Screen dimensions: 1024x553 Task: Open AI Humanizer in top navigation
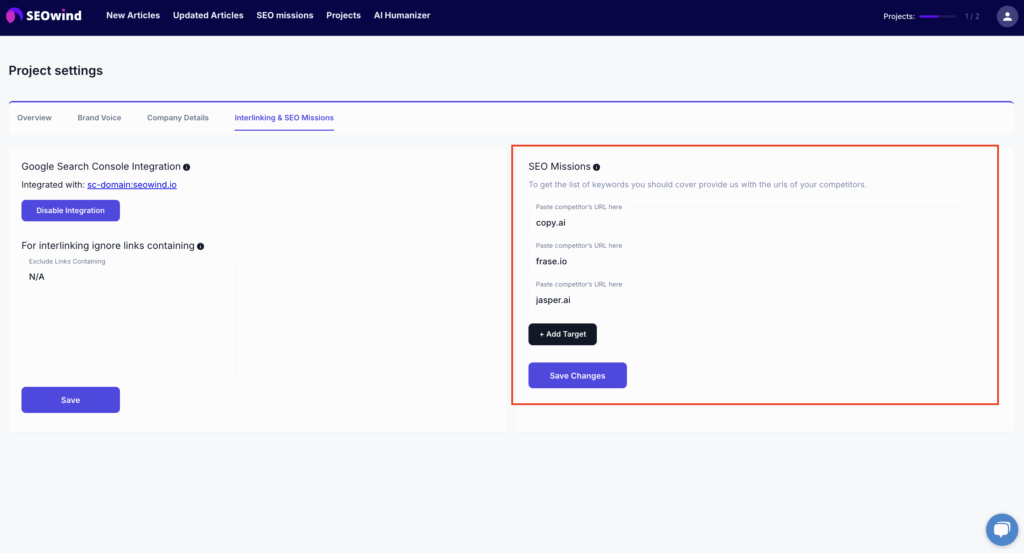404,16
